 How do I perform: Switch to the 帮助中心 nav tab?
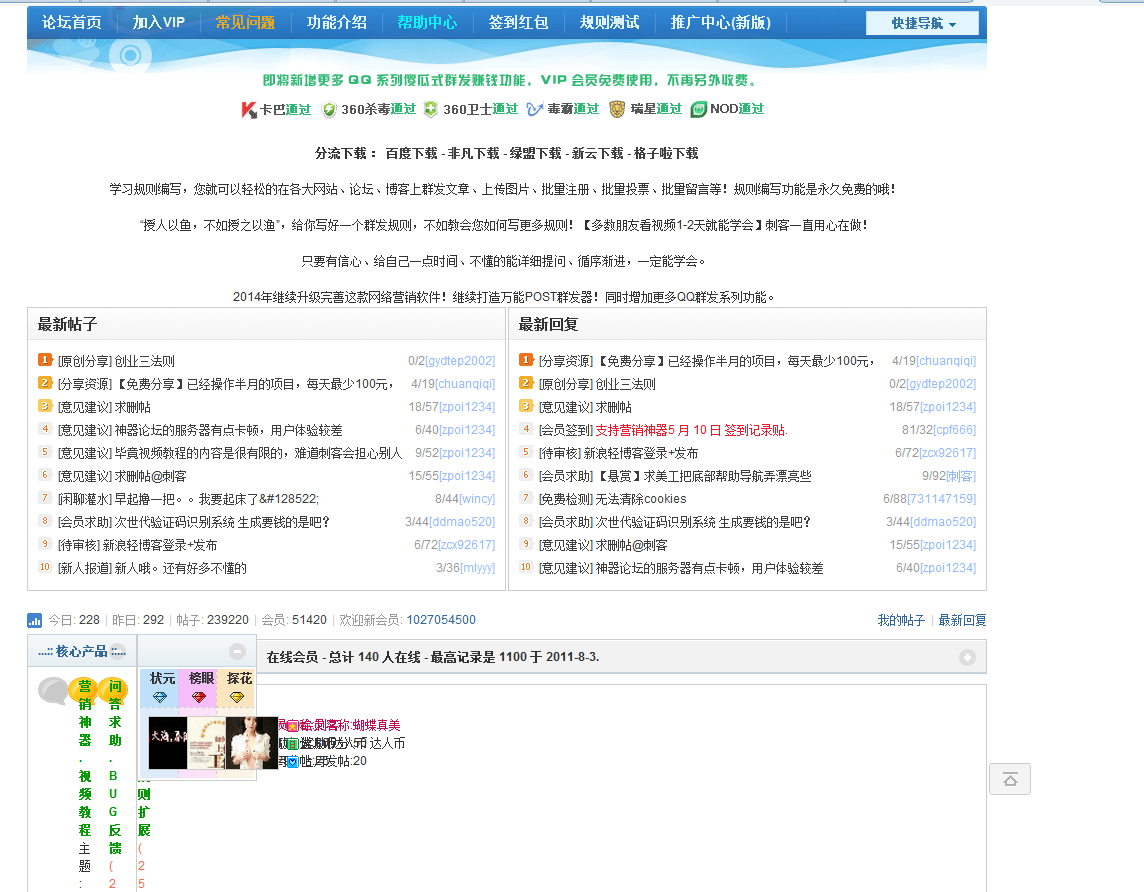[x=428, y=21]
